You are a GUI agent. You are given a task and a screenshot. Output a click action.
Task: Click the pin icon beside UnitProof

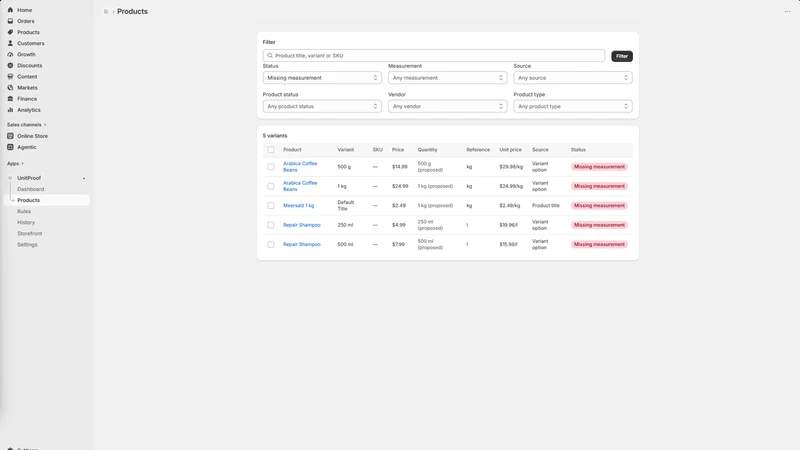click(84, 178)
